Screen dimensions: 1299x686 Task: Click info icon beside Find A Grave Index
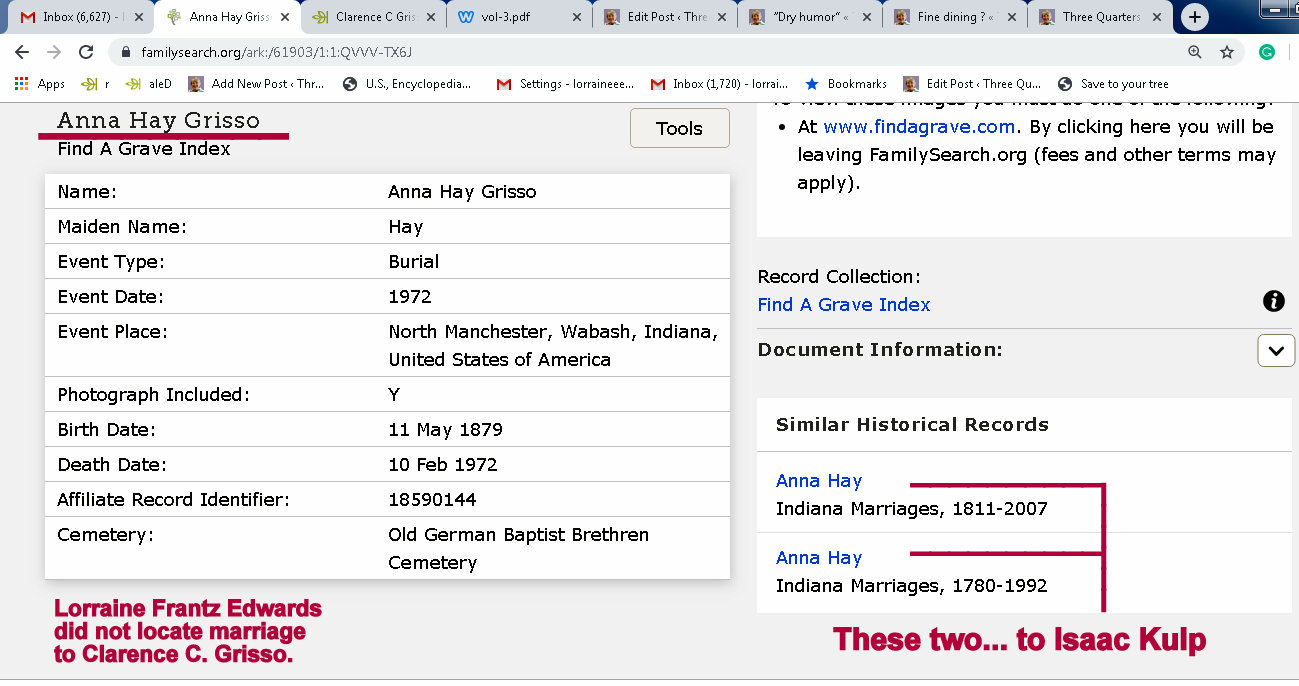click(1273, 301)
